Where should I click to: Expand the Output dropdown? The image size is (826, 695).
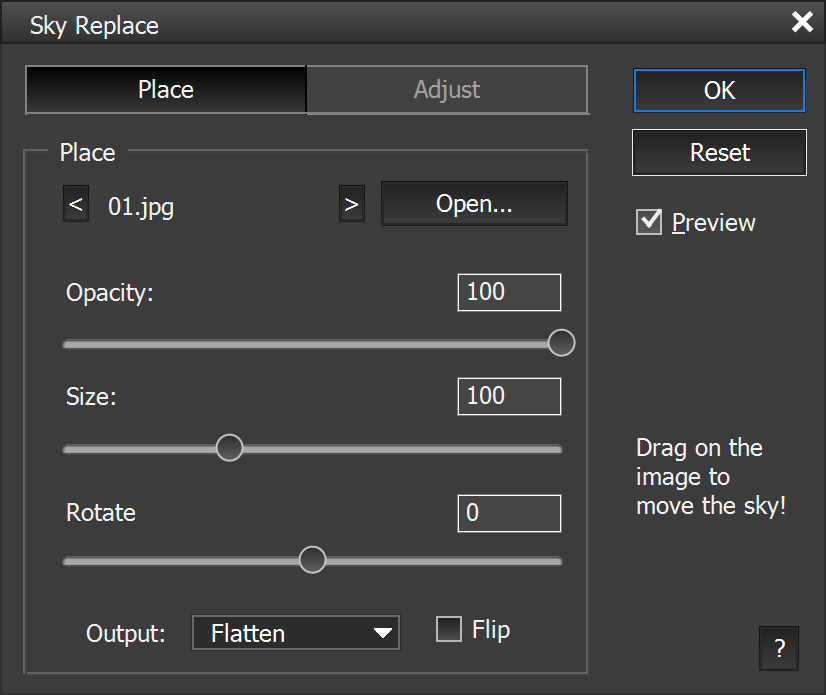coord(296,633)
